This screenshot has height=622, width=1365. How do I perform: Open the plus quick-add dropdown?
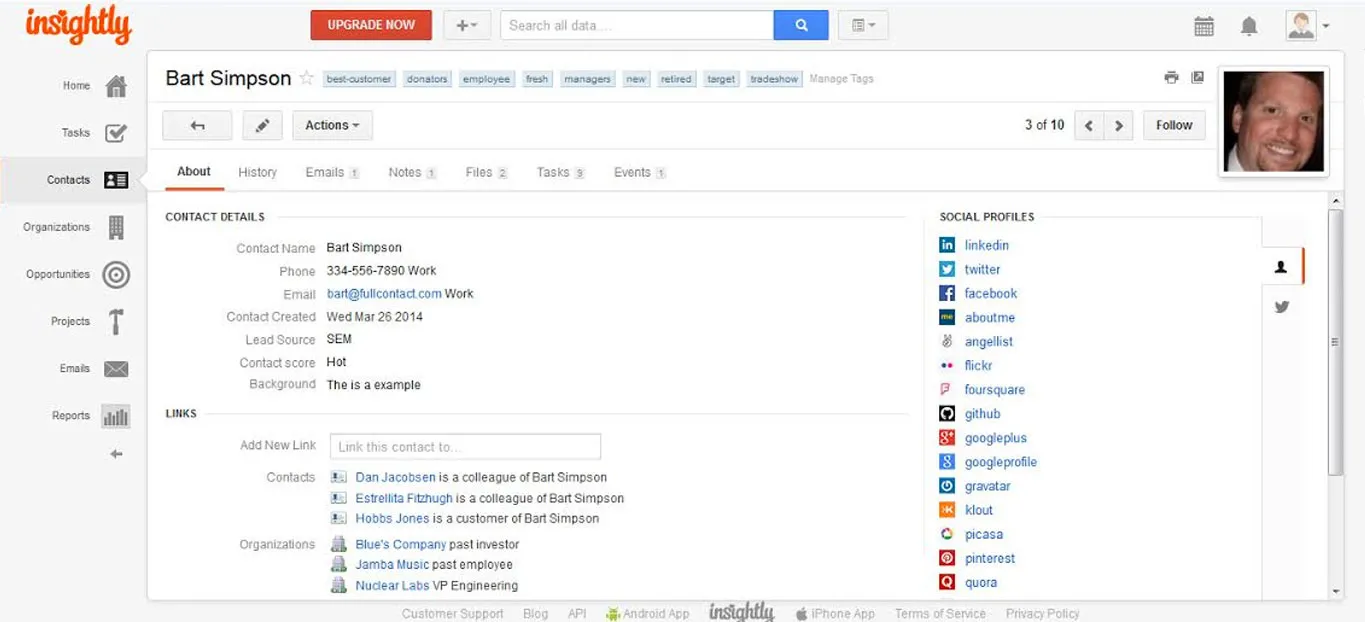point(466,25)
